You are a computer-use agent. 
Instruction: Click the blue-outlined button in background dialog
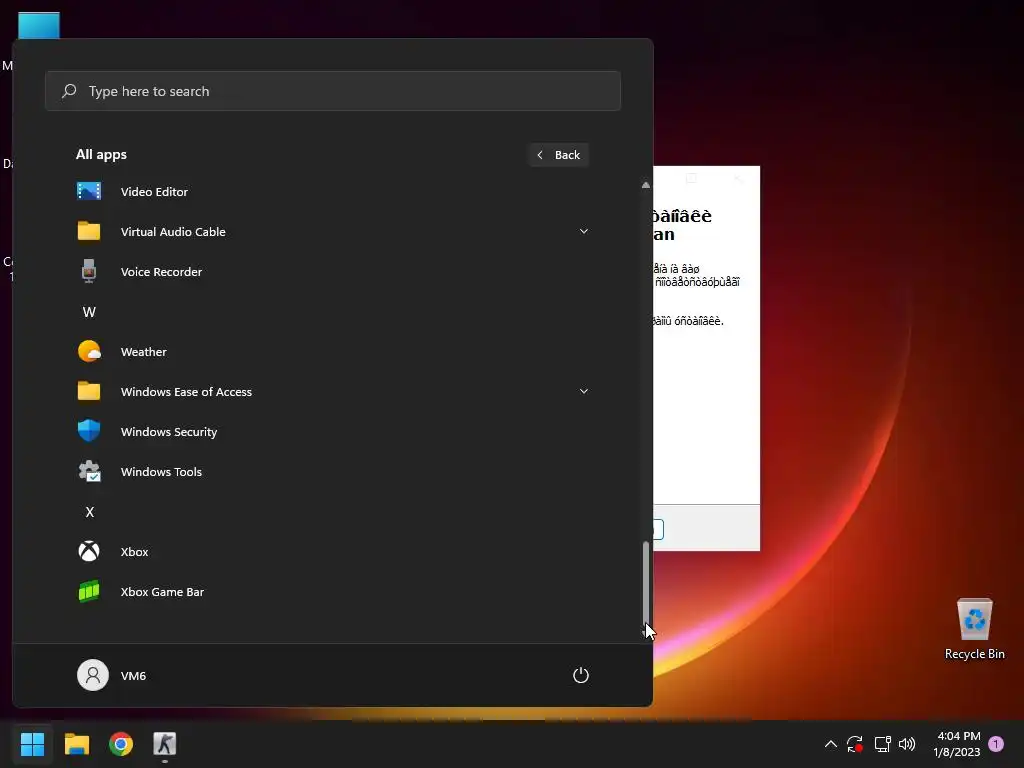click(658, 529)
